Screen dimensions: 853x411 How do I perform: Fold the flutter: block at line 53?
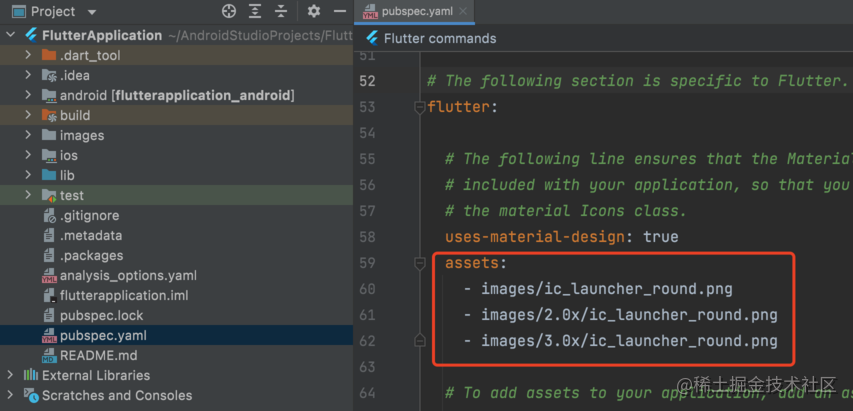point(419,108)
